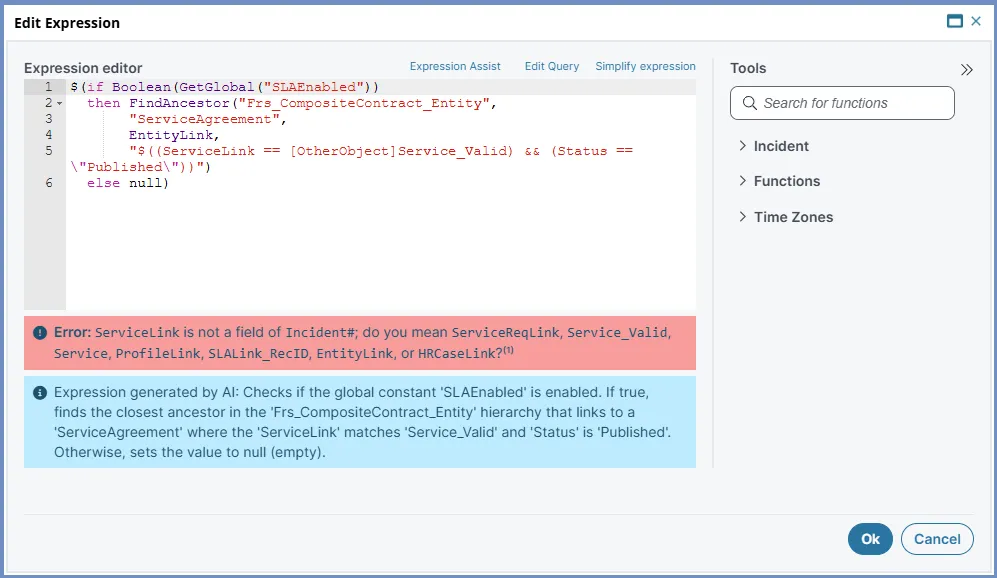Viewport: 997px width, 578px height.
Task: Click the else null line in editor
Action: click(x=128, y=183)
